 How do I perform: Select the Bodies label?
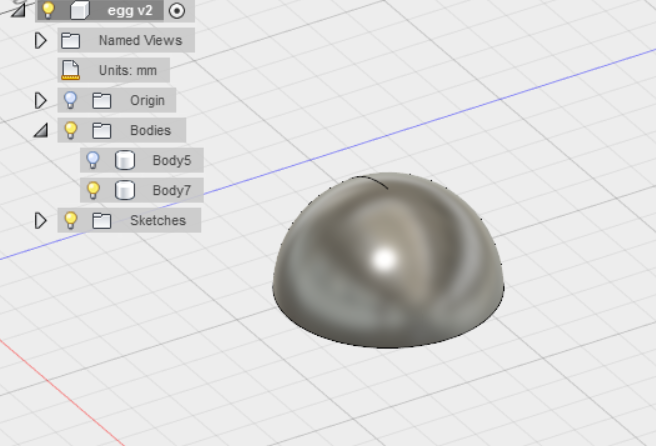coord(151,130)
